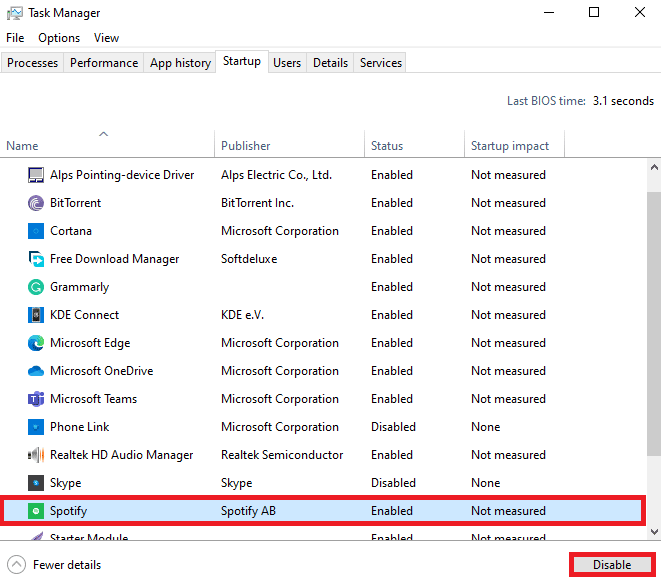Screen dimensions: 661x587
Task: Select the Skype name in Name column
Action: 65,483
